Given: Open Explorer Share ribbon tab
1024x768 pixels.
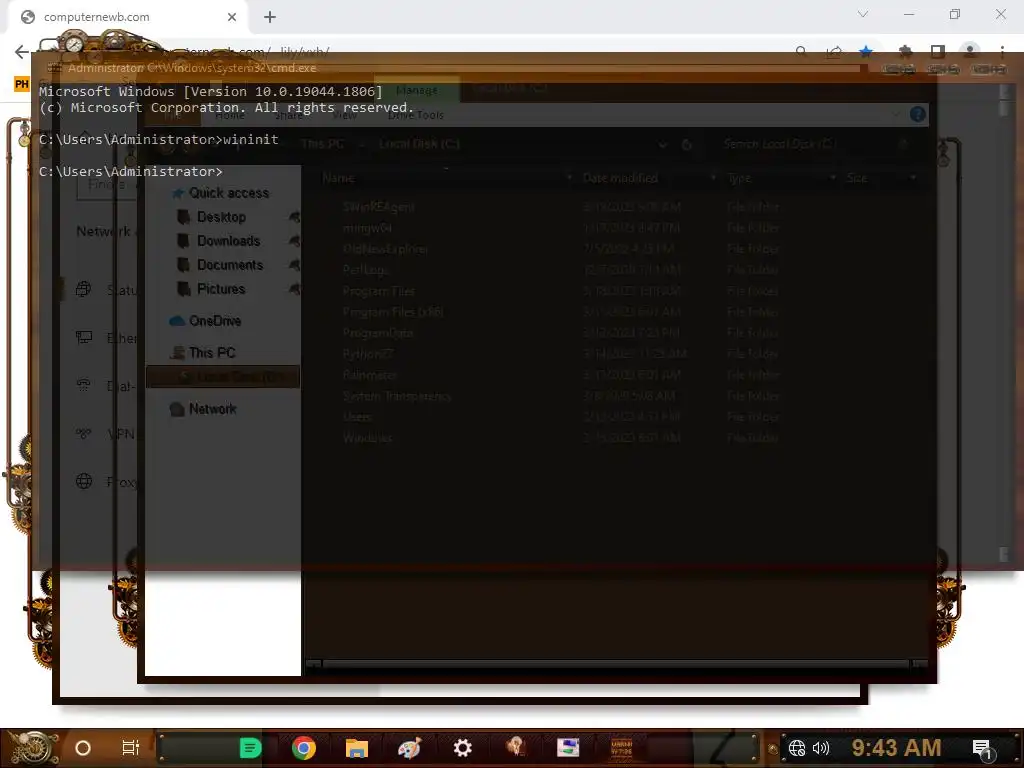Looking at the screenshot, I should 289,115.
